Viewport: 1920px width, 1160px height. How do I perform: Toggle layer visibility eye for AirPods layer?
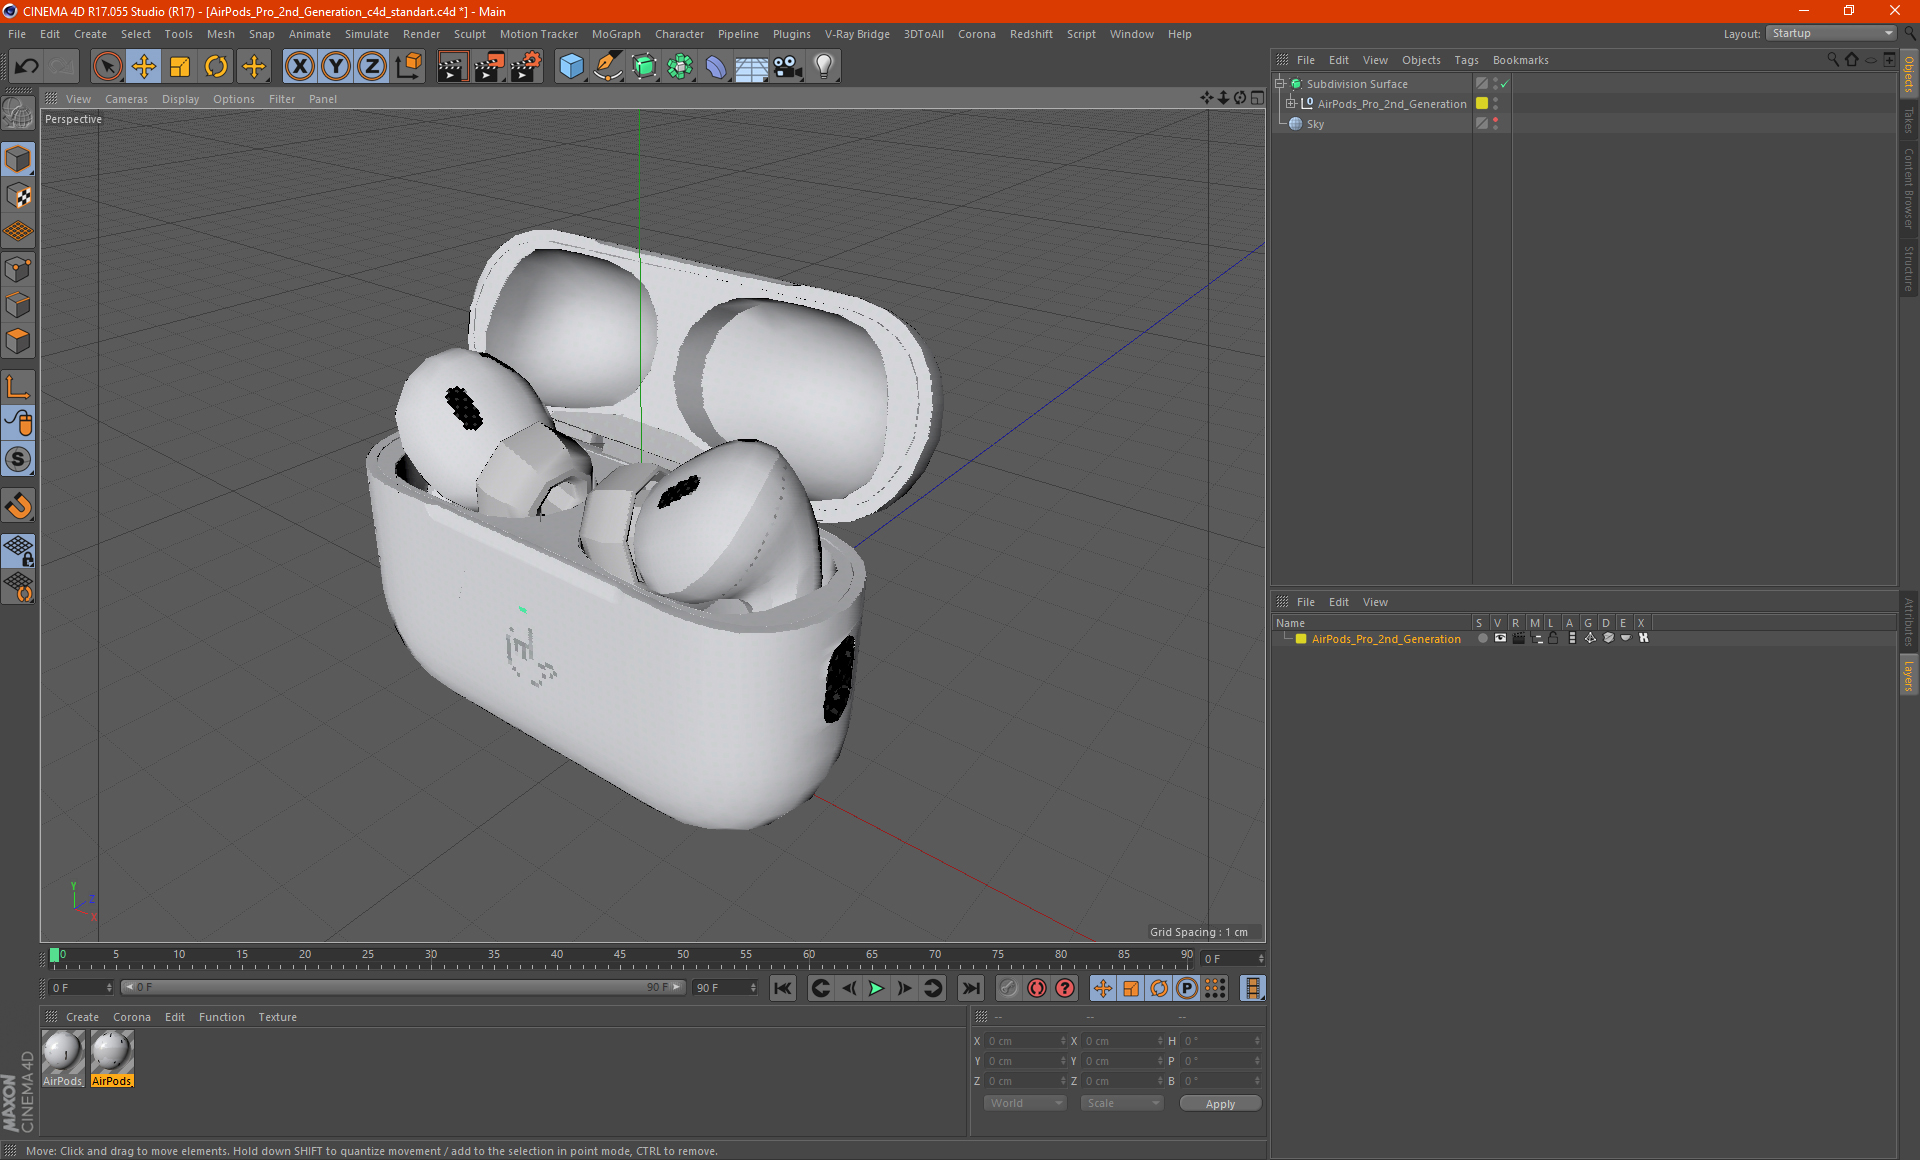tap(1499, 638)
